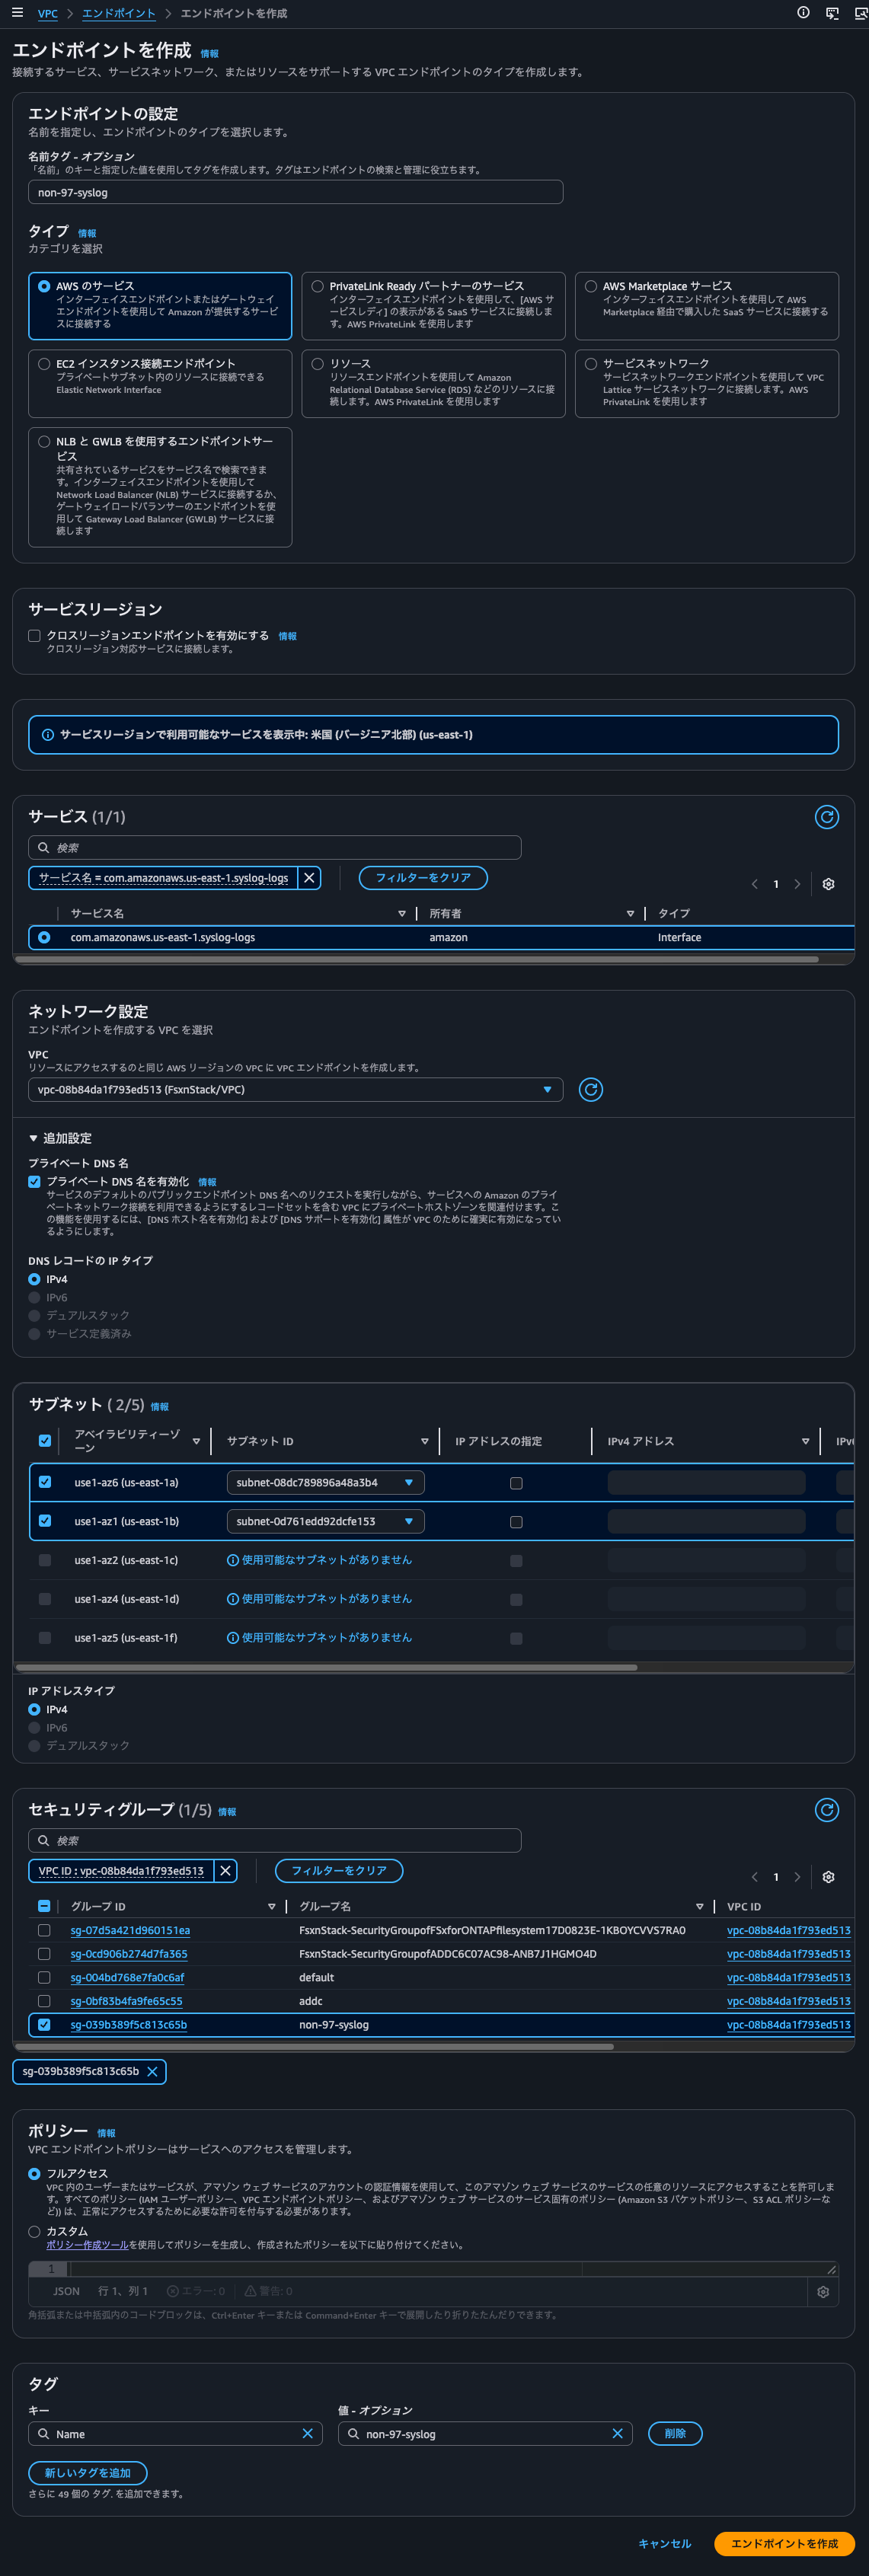Click the Create endpoint button
This screenshot has width=869, height=2576.
[x=784, y=2544]
